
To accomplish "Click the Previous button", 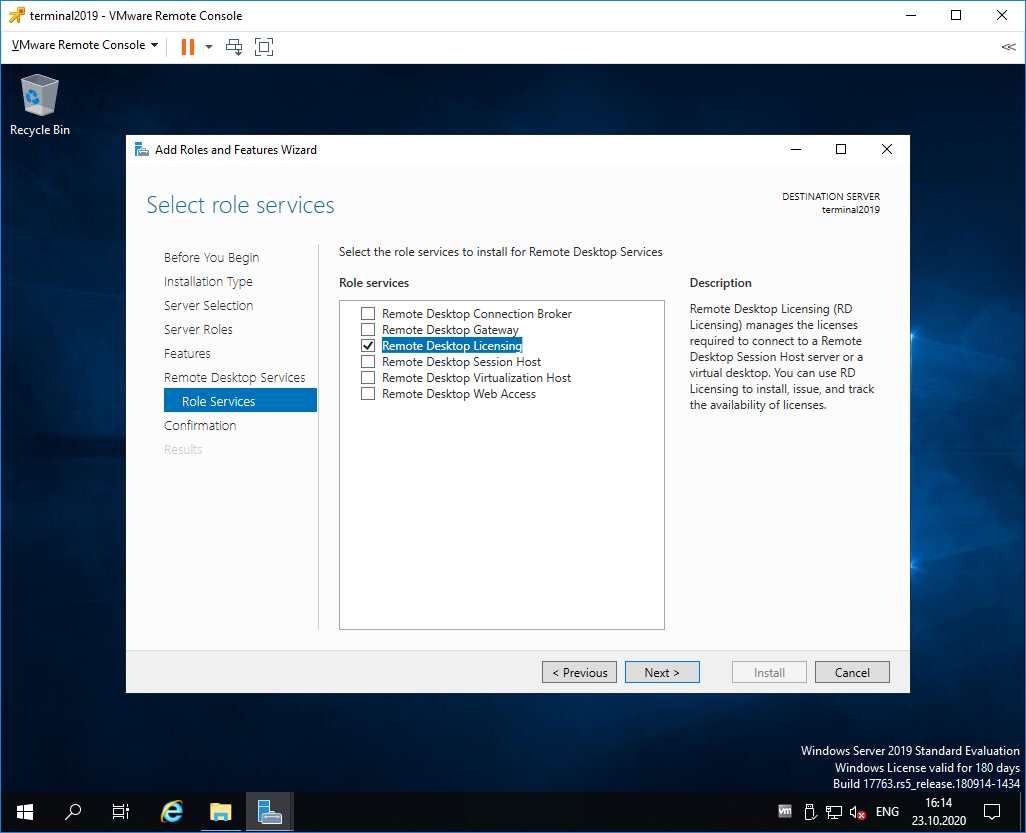I will (x=579, y=672).
